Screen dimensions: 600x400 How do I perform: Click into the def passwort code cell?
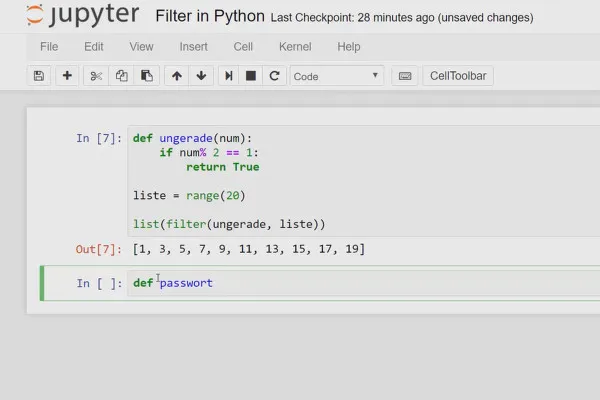364,283
